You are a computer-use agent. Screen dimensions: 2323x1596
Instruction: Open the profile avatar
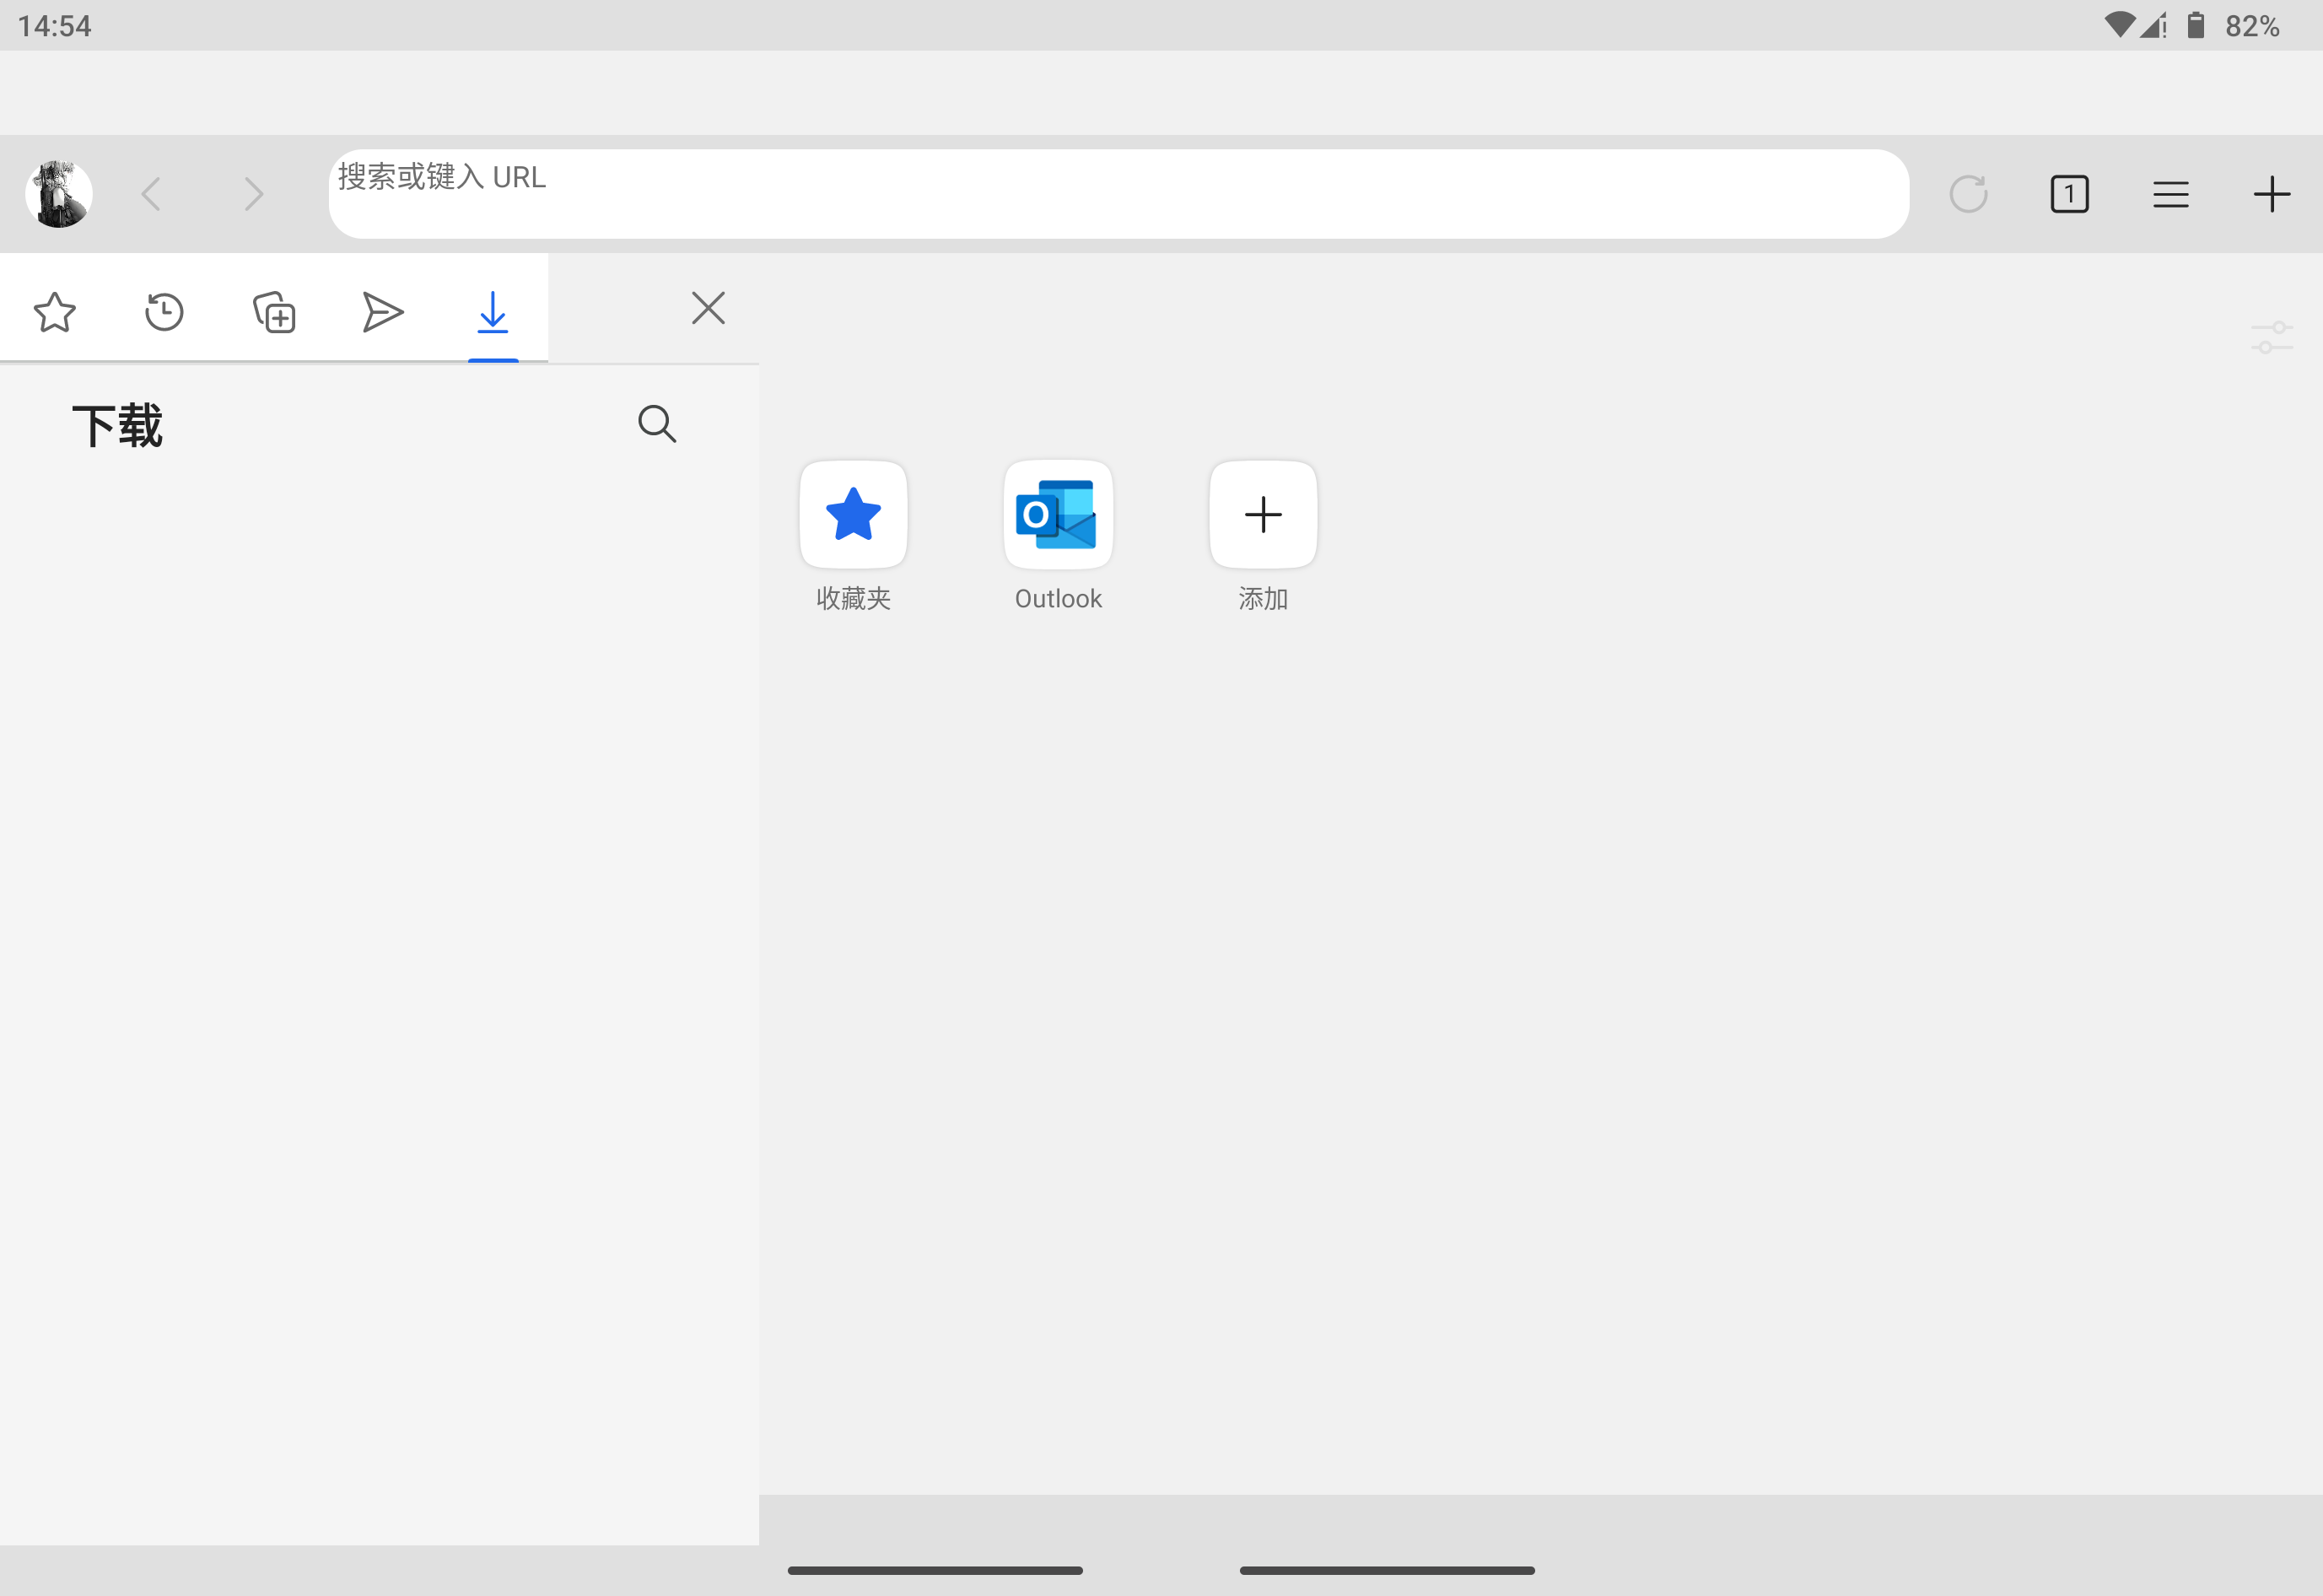pos(59,194)
